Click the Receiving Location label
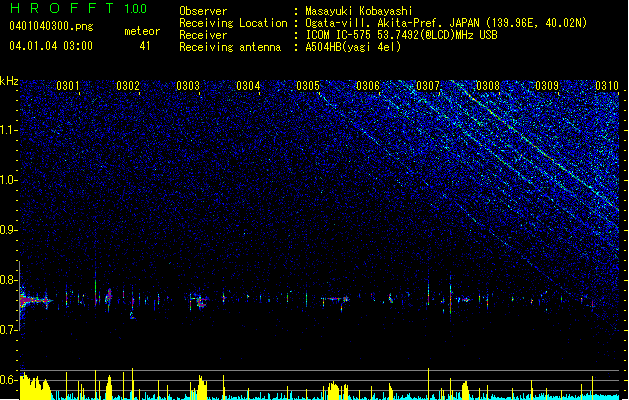629x400 pixels. click(233, 23)
